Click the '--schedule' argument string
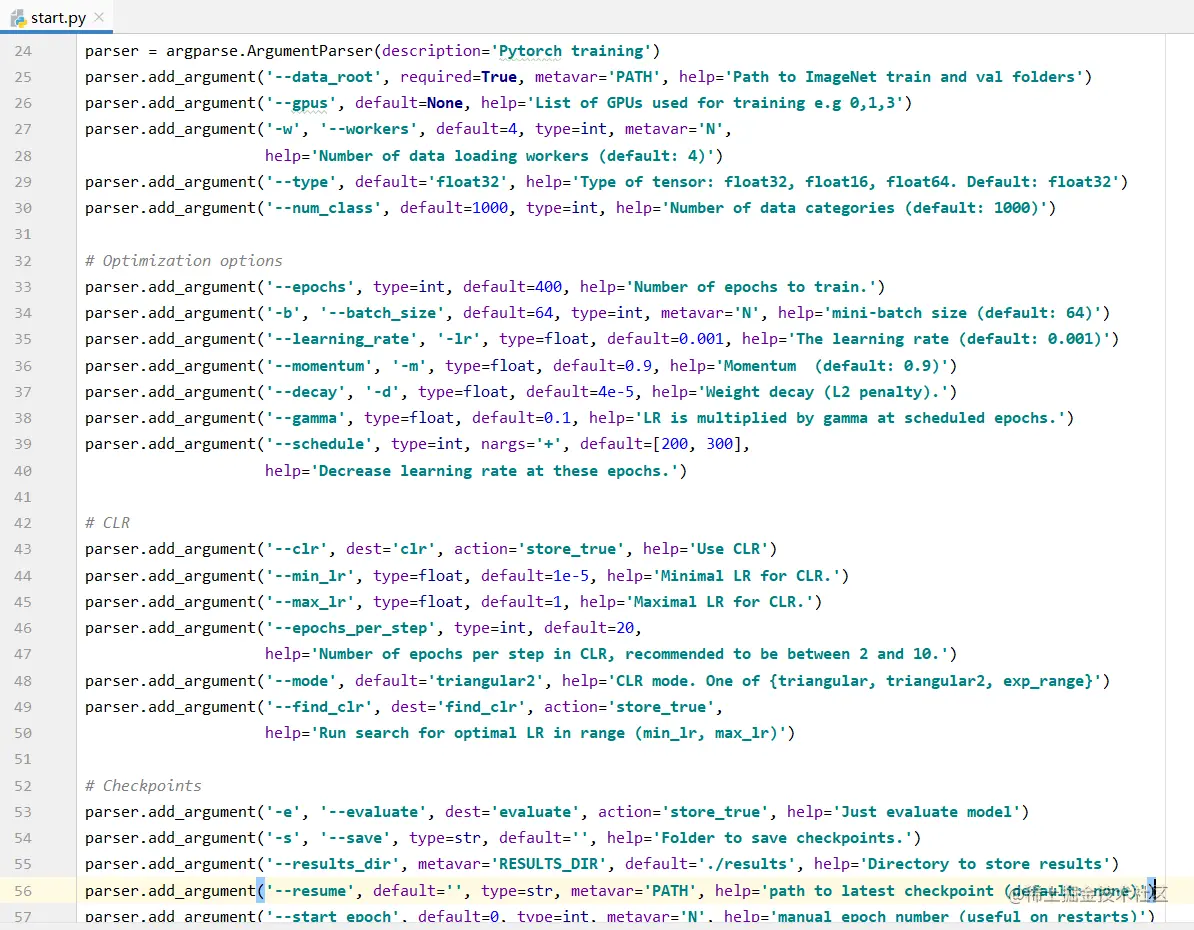1194x930 pixels. pos(320,444)
